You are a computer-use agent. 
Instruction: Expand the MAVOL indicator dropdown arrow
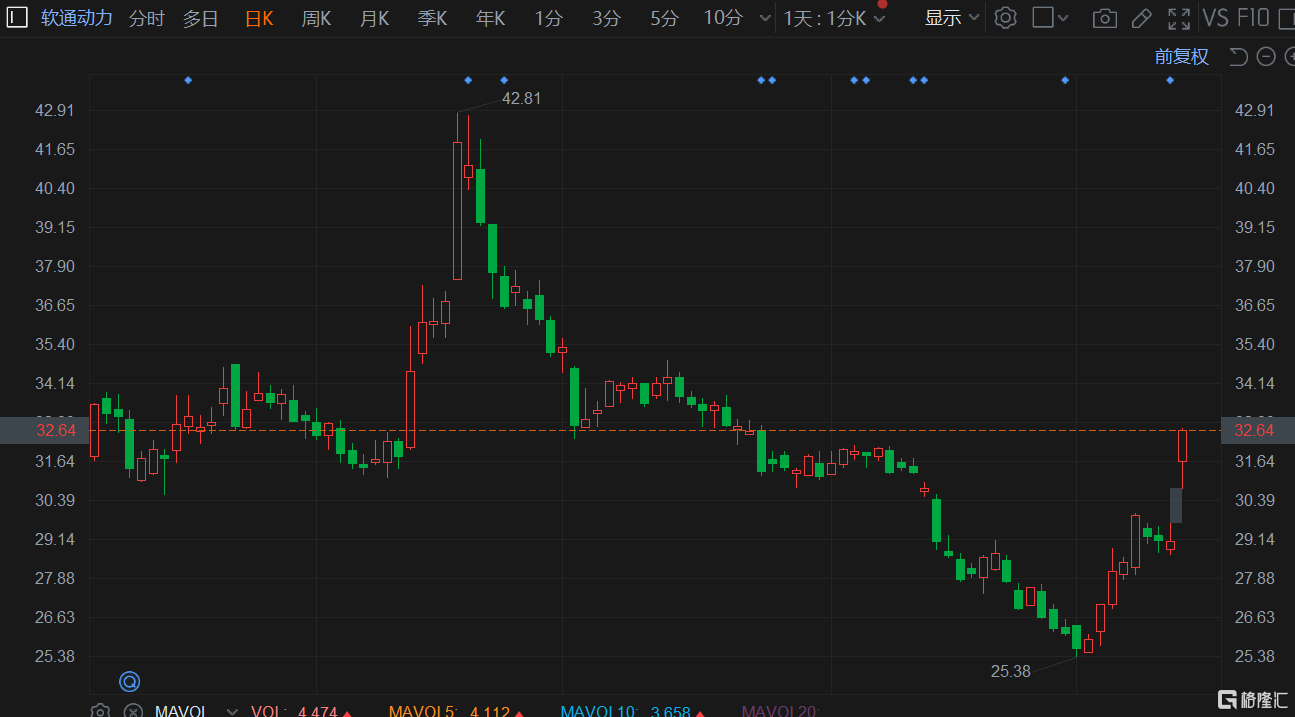pyautogui.click(x=233, y=712)
